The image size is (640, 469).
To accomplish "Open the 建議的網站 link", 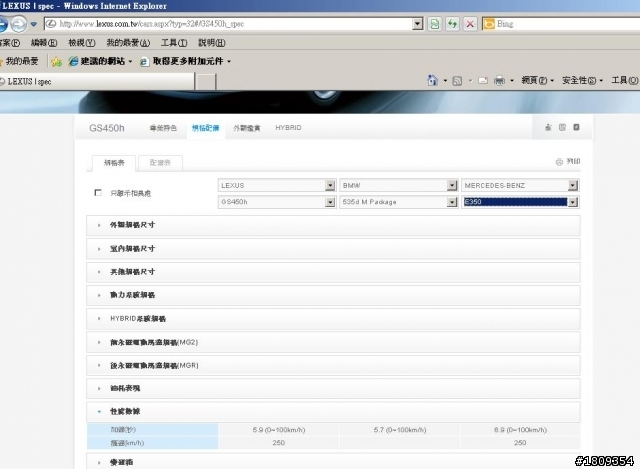I will pos(100,61).
